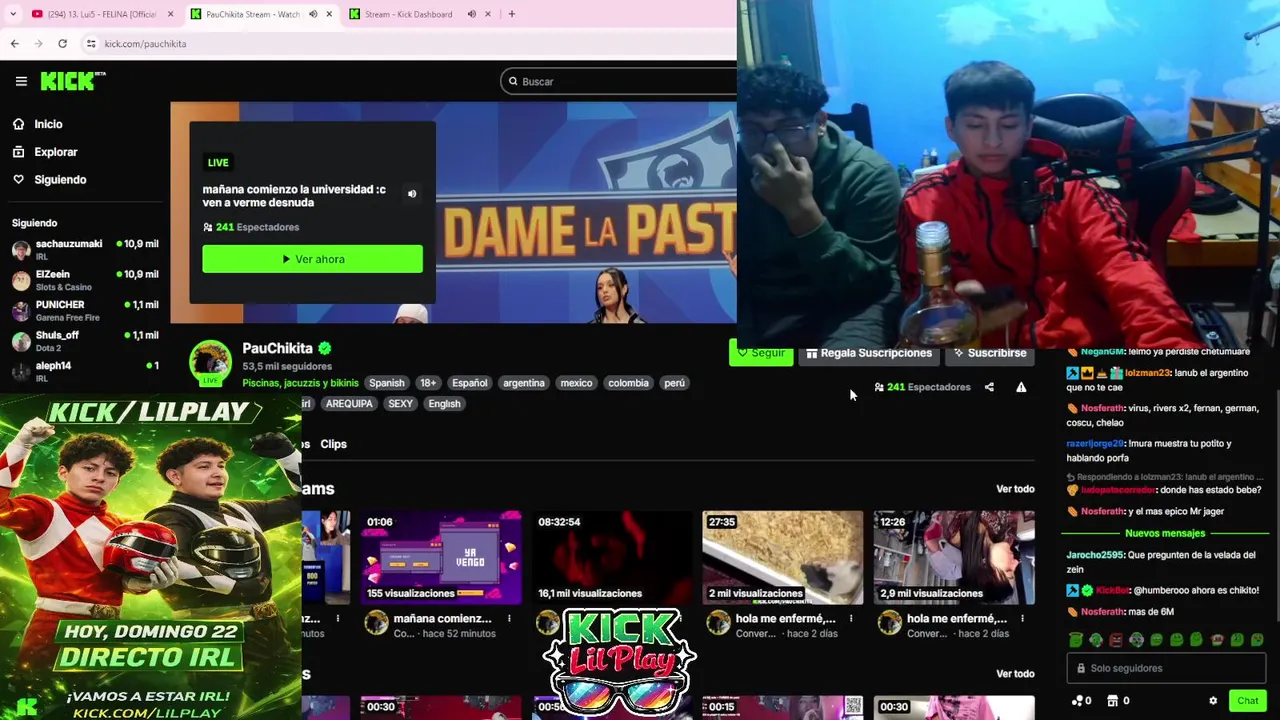Image resolution: width=1280 pixels, height=720 pixels.
Task: Open options for 12:26 'hola me enfermé' video
Action: pyautogui.click(x=1022, y=619)
